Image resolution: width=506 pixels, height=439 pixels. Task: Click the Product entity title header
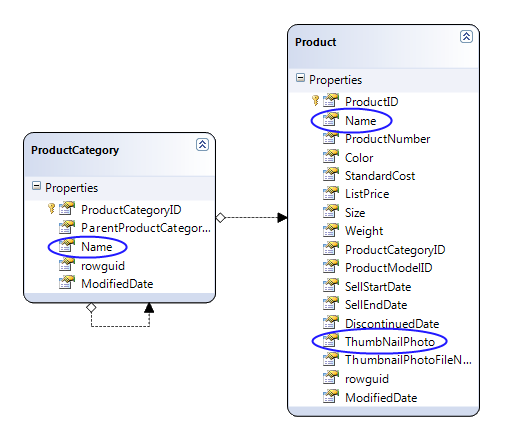(x=316, y=42)
